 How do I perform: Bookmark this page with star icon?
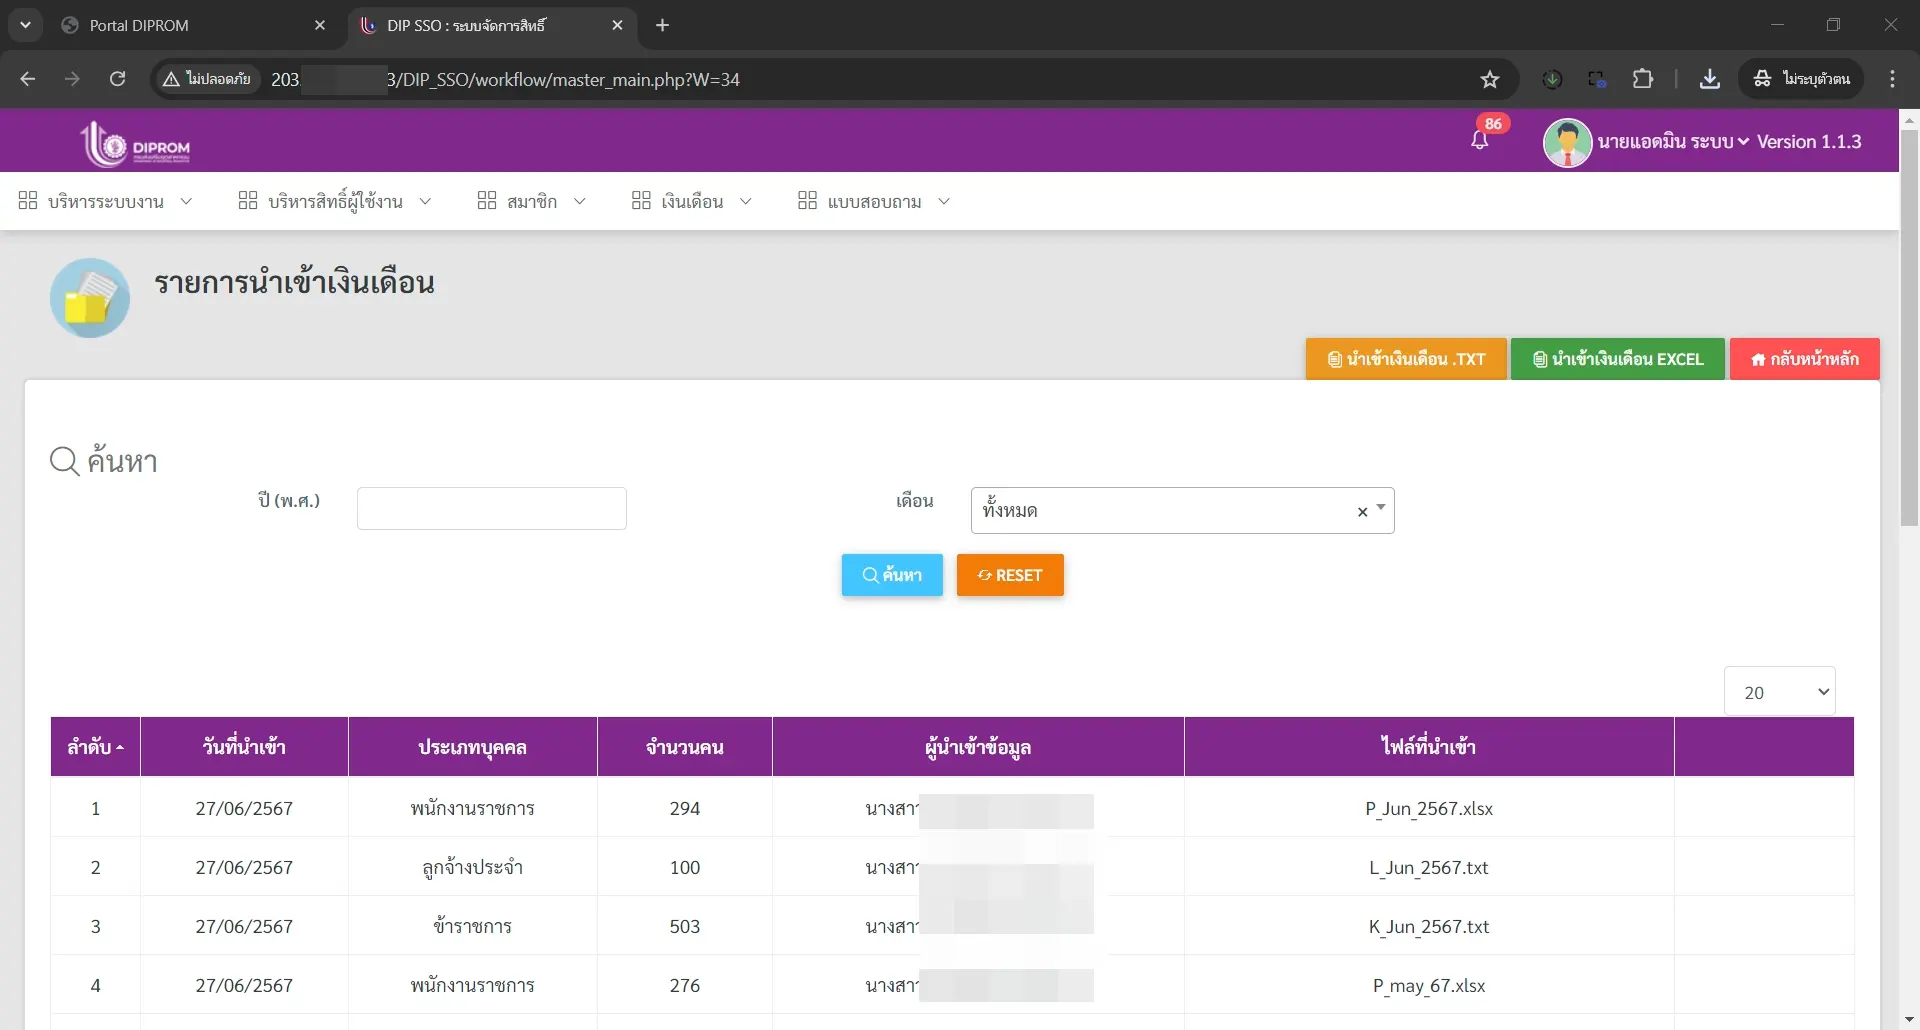(x=1490, y=79)
